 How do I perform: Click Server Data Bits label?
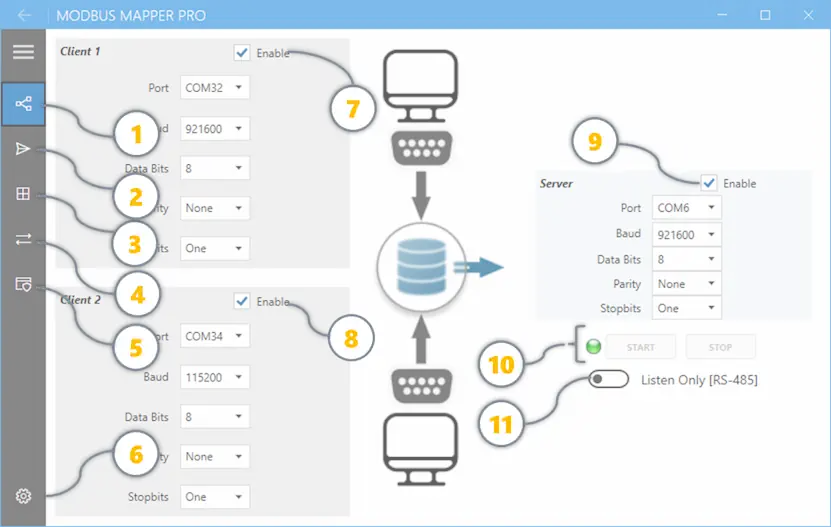click(x=618, y=260)
